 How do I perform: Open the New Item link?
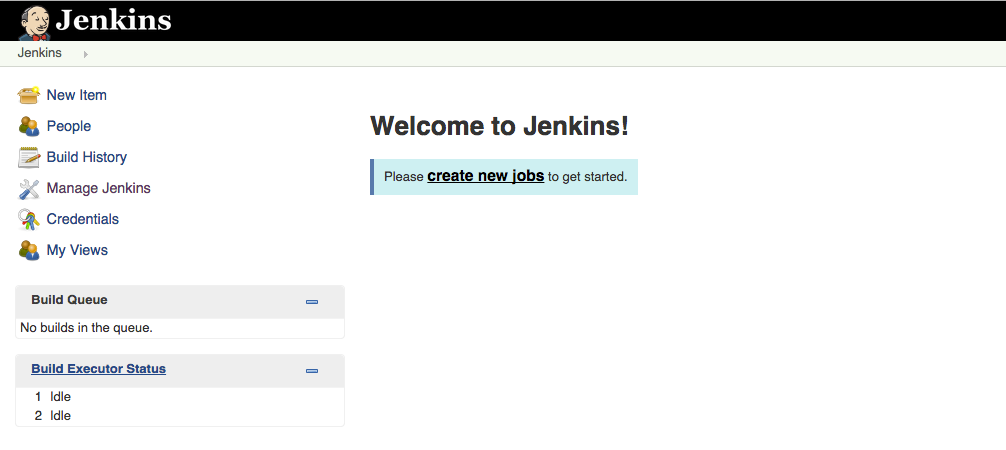point(76,95)
